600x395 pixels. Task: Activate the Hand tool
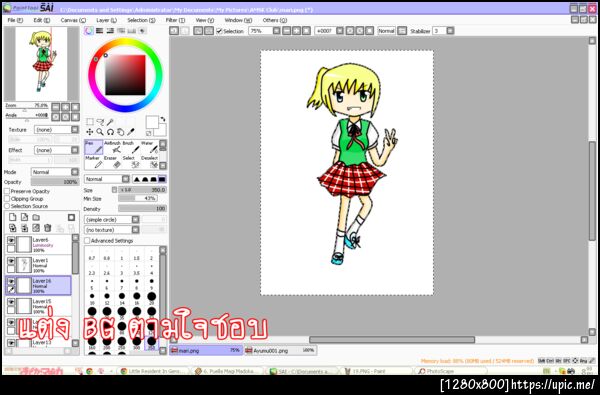tap(121, 132)
